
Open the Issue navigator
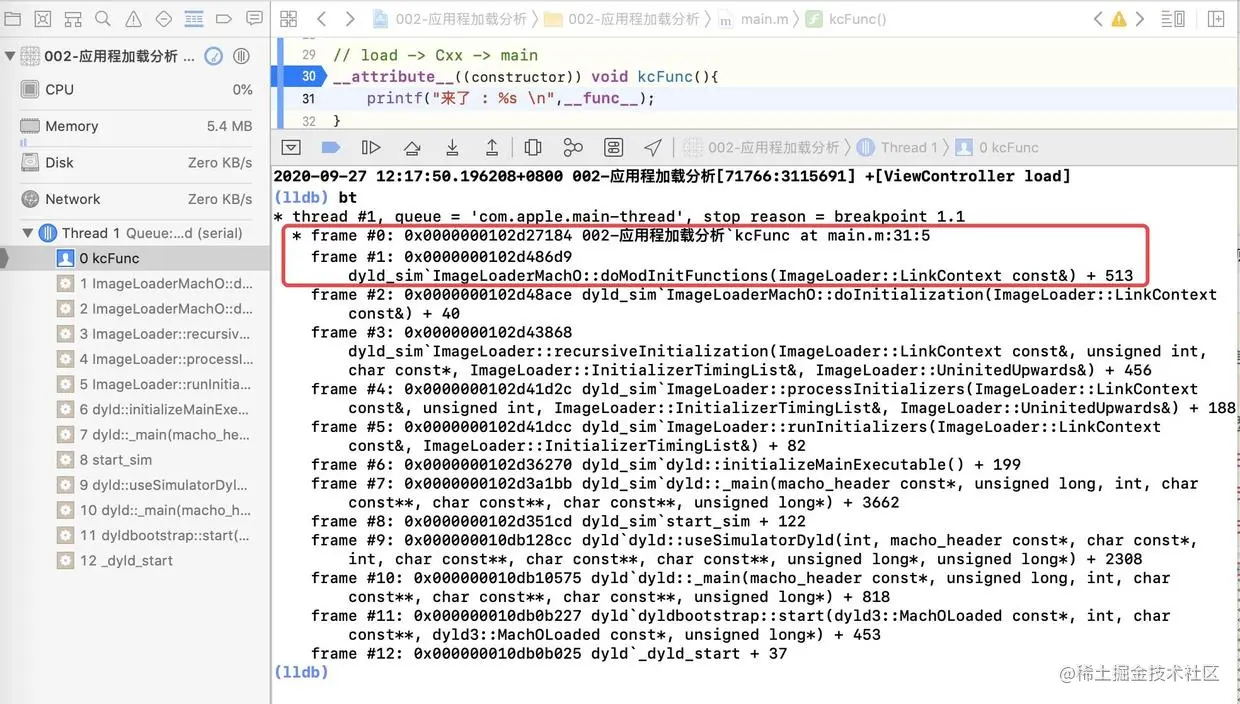(133, 18)
